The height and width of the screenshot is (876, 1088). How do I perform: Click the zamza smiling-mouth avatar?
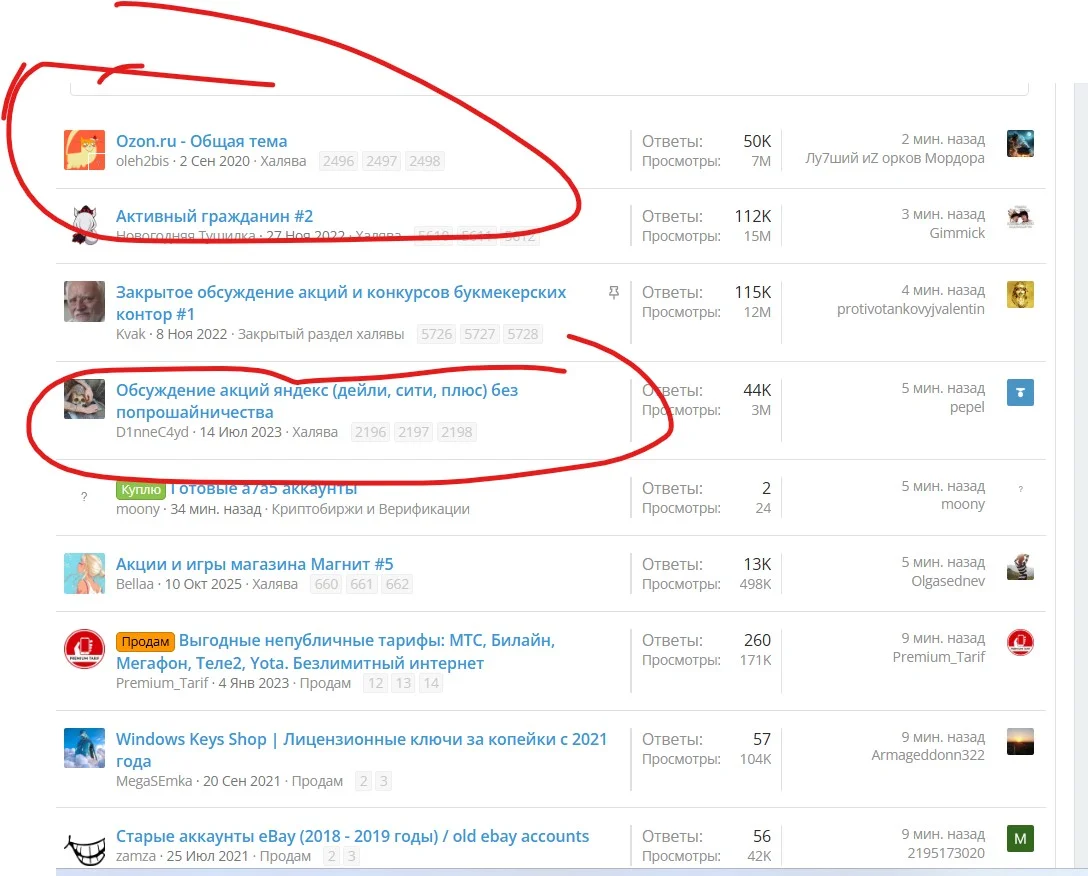pyautogui.click(x=85, y=848)
